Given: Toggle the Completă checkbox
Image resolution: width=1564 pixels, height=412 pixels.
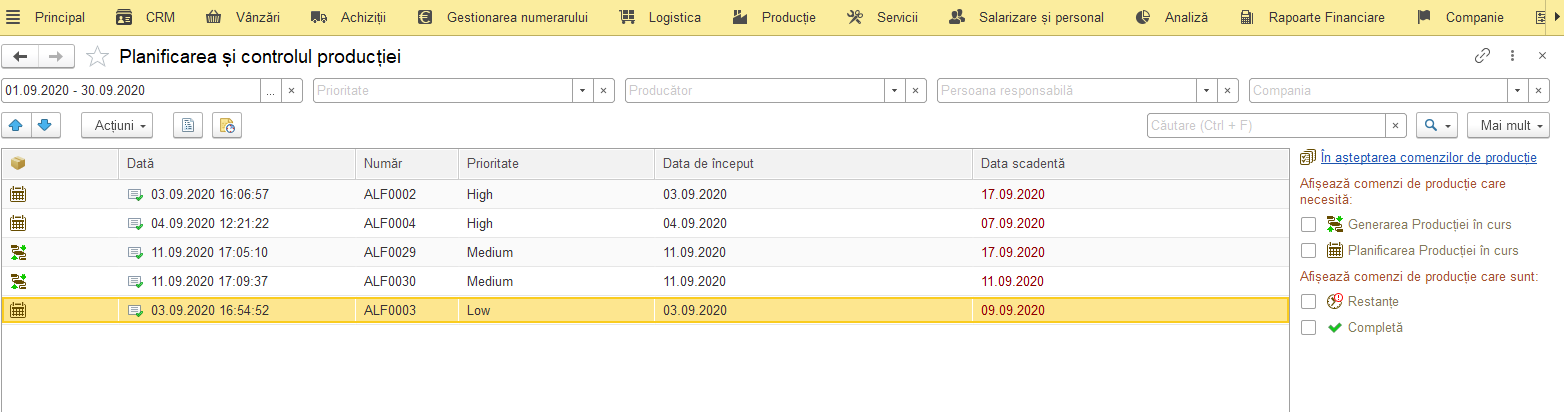Looking at the screenshot, I should [1308, 327].
